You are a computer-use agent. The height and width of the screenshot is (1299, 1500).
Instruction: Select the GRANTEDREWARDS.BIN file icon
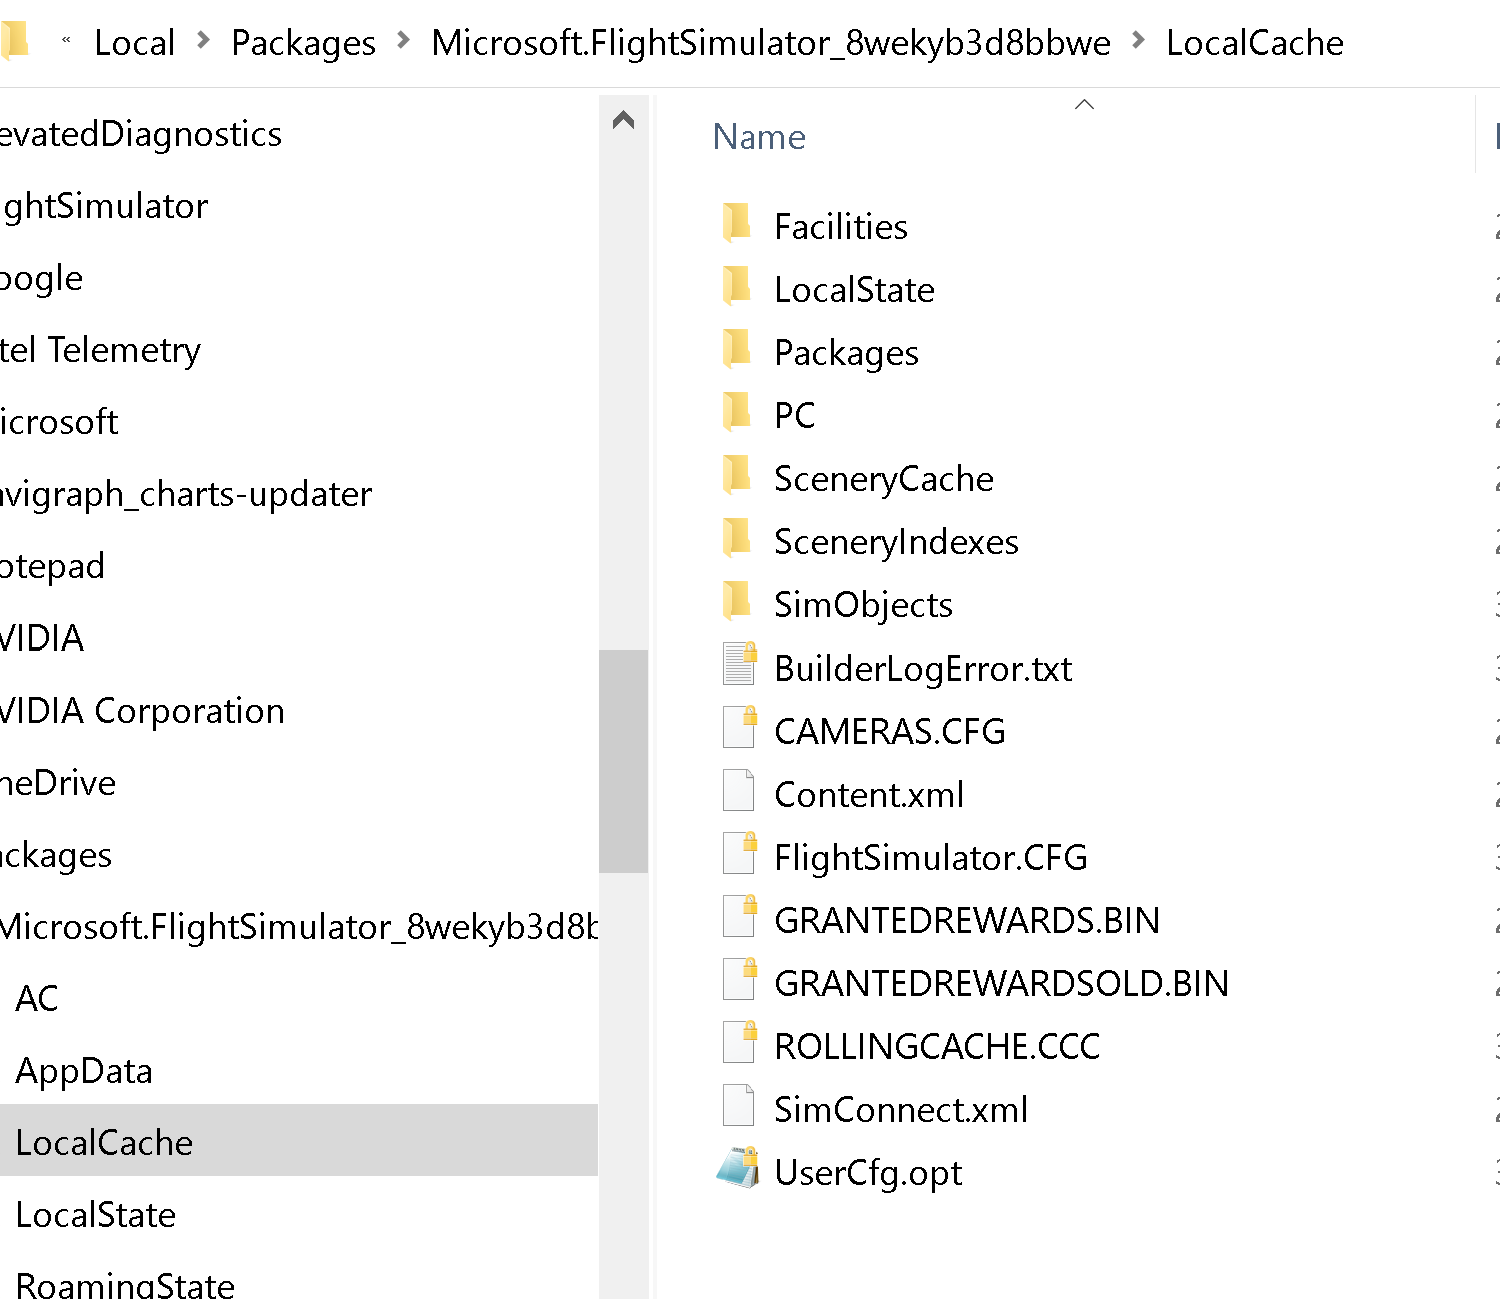point(738,916)
